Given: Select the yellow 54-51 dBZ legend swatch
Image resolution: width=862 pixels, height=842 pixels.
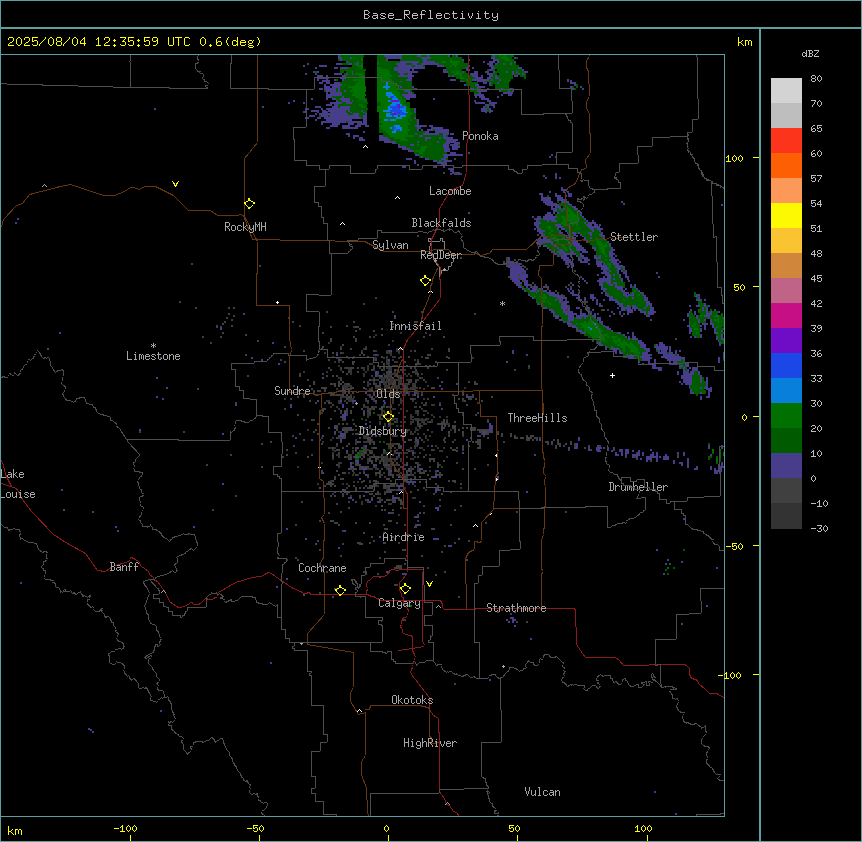Looking at the screenshot, I should 786,215.
